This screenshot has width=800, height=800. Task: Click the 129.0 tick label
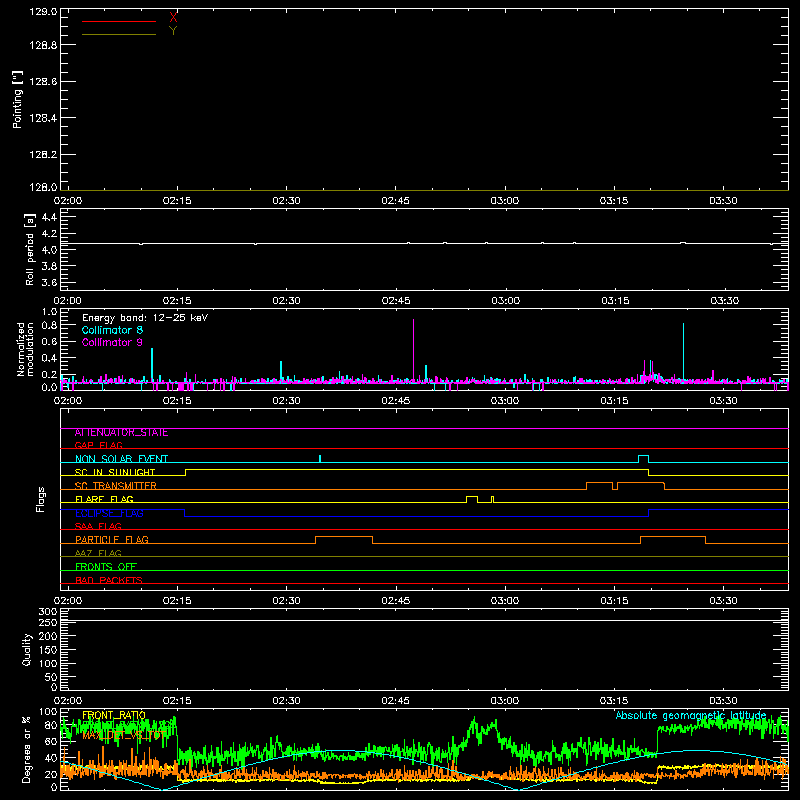43,11
